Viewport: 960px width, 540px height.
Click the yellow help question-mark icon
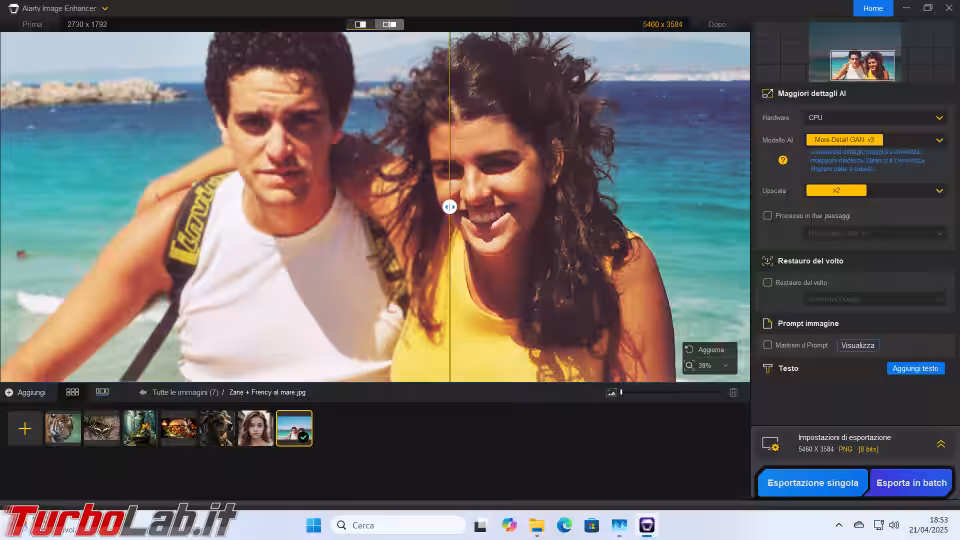pos(782,160)
